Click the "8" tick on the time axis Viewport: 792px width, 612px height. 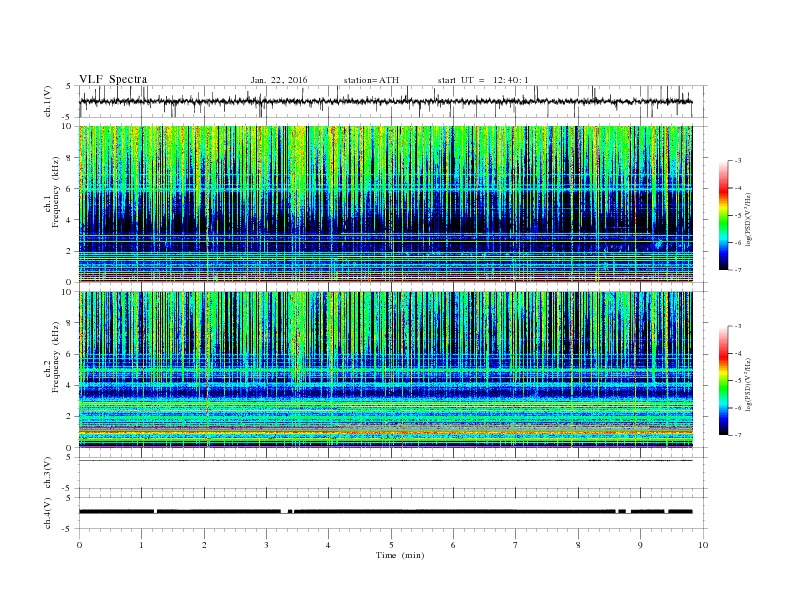click(578, 545)
